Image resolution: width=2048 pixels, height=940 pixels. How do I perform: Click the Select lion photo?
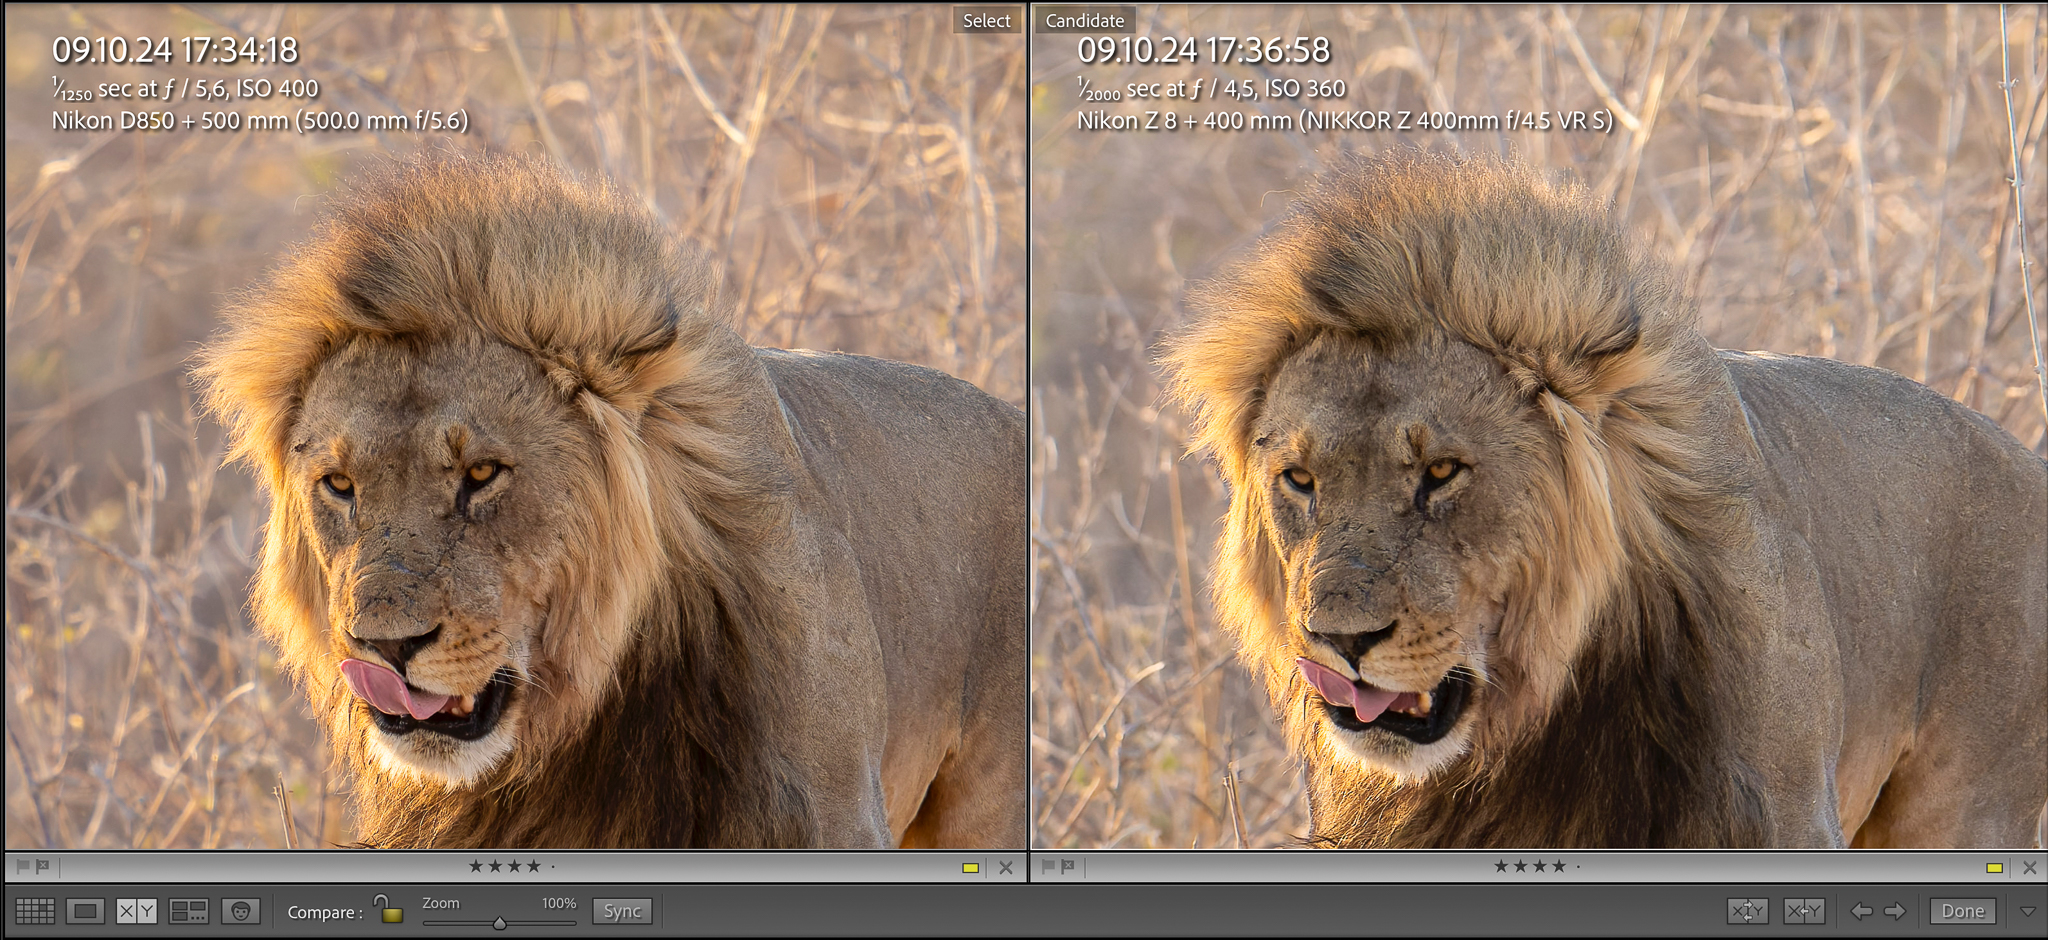coord(515,426)
